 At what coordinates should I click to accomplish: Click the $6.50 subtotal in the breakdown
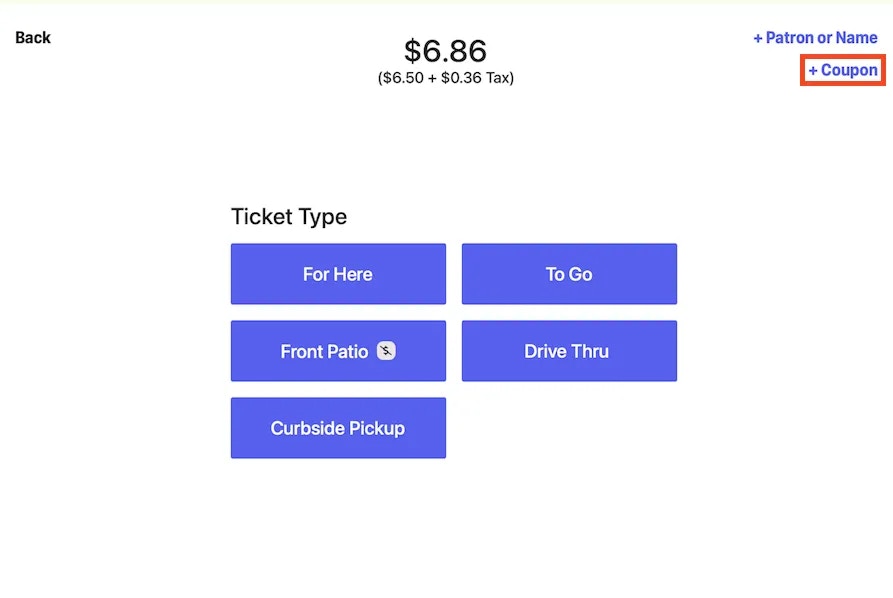[403, 77]
